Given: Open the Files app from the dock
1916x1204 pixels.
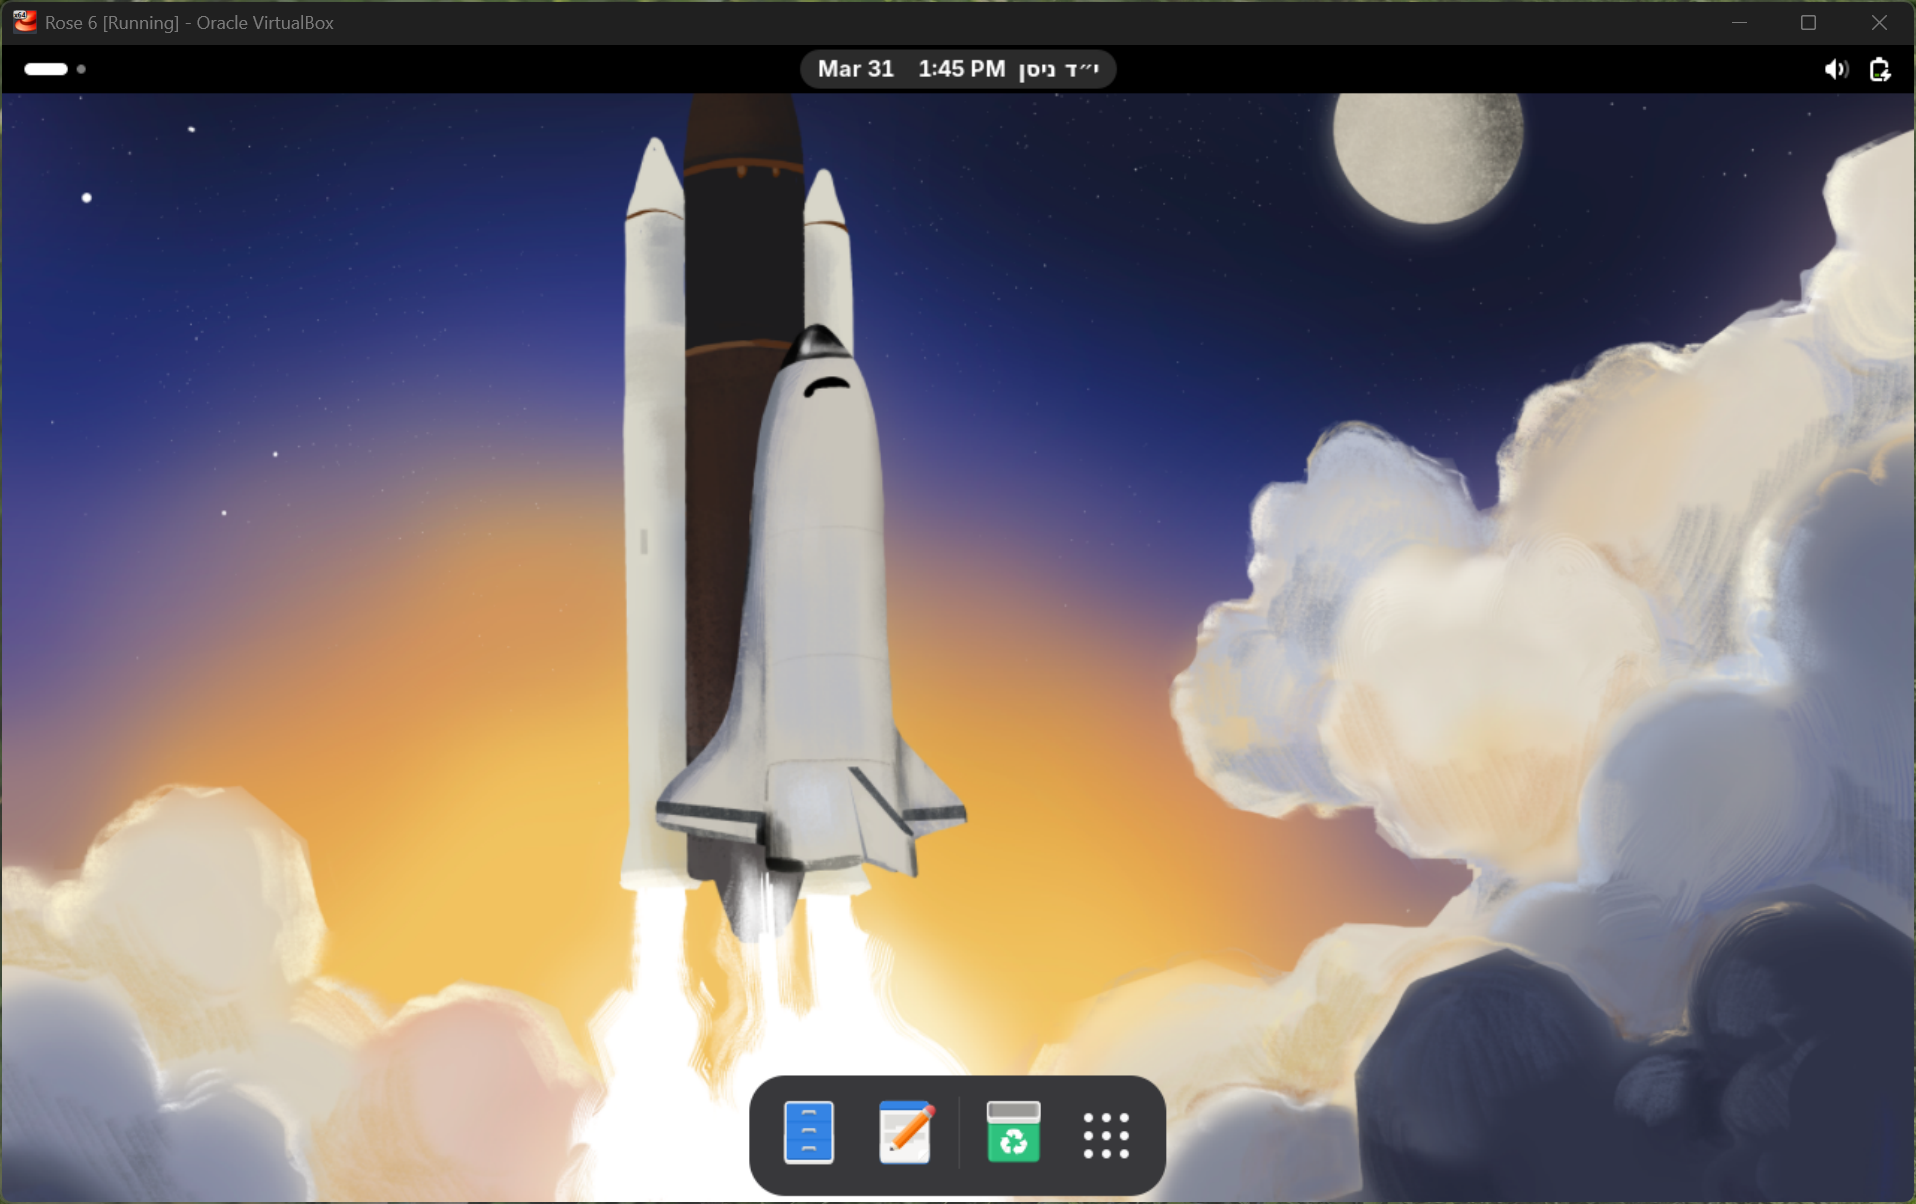Looking at the screenshot, I should pos(808,1133).
